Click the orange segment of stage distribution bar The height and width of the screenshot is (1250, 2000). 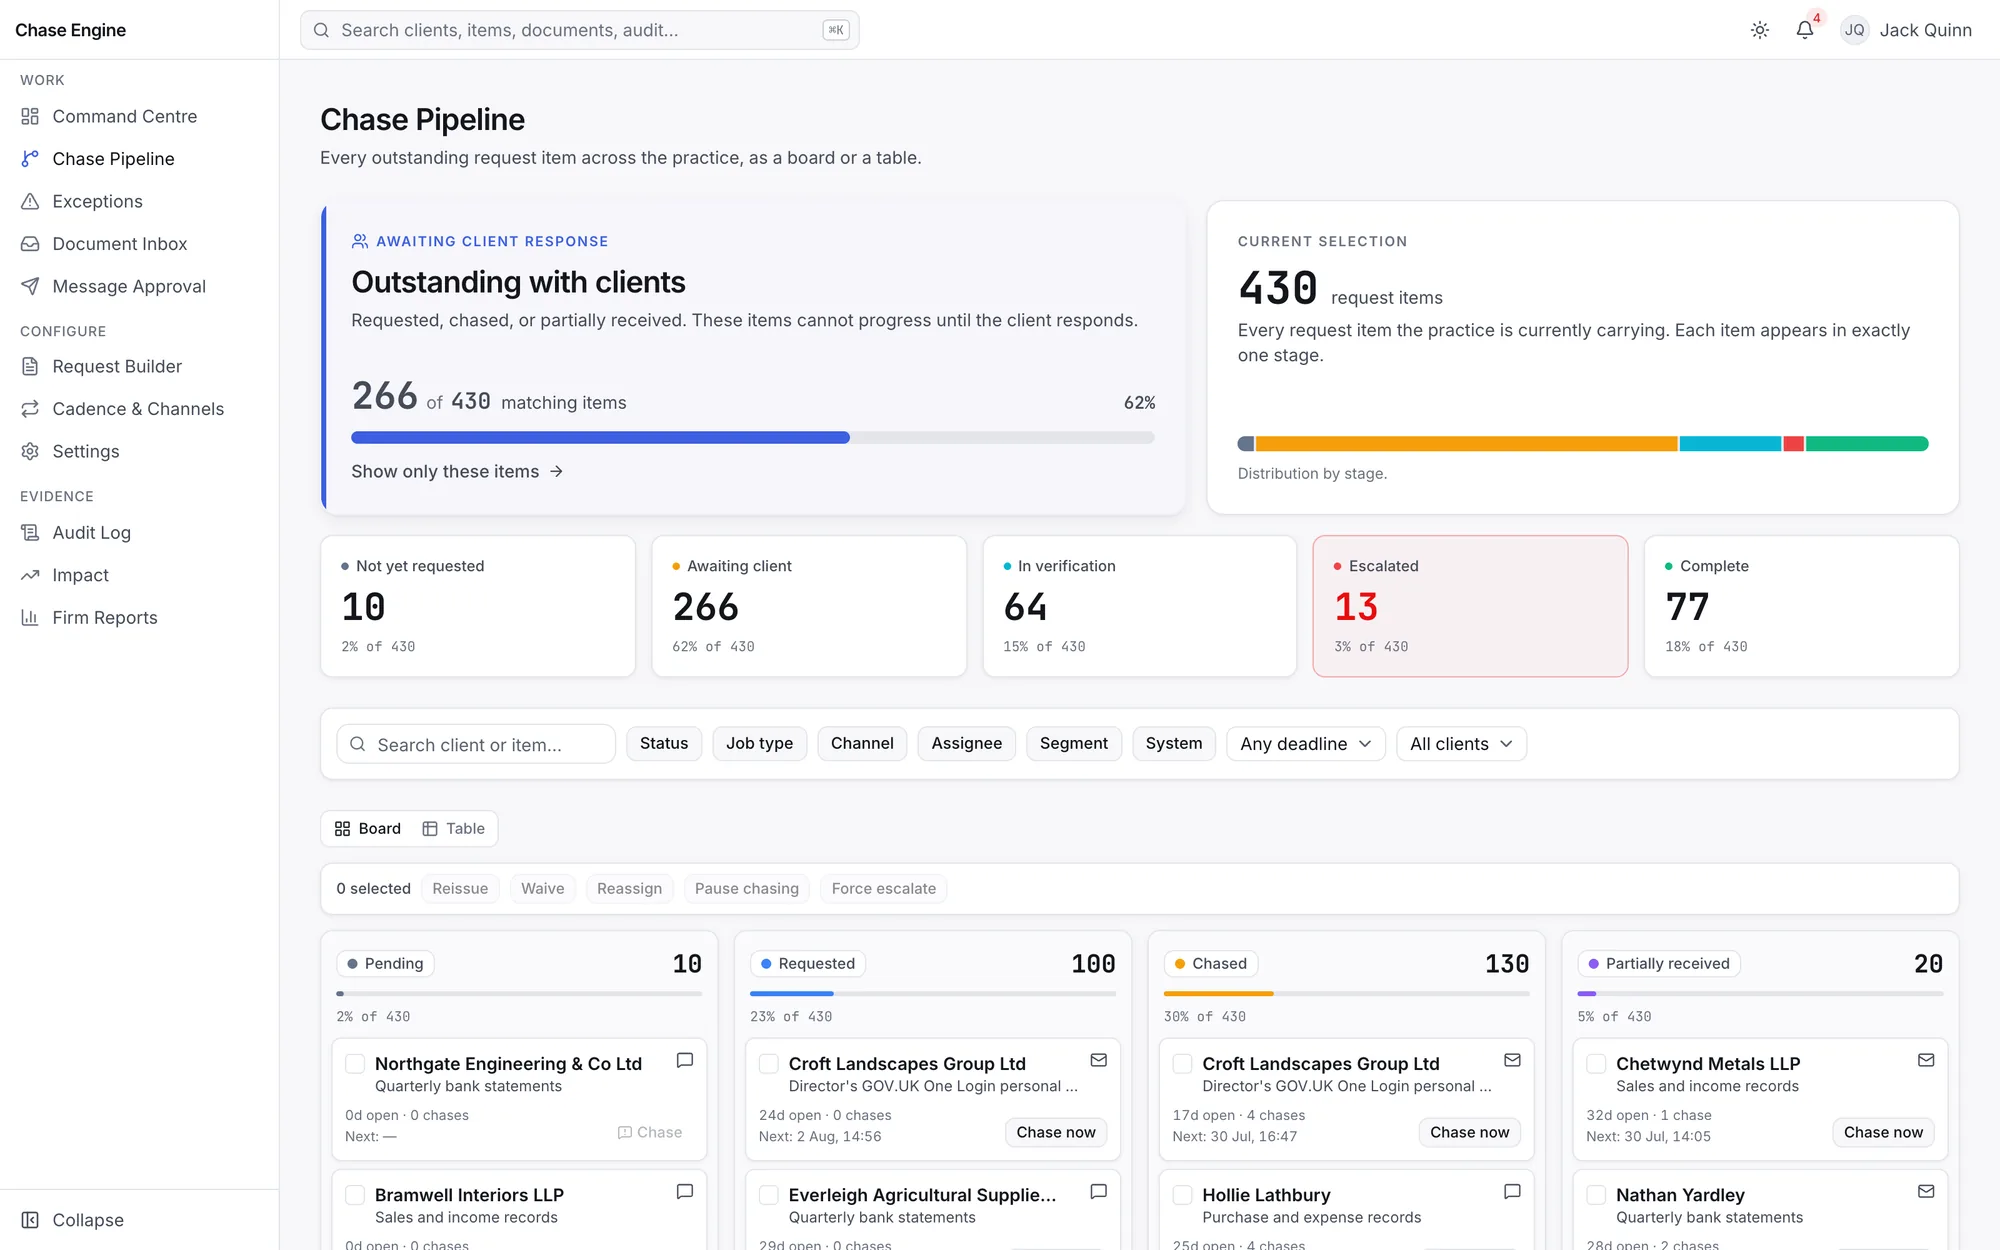tap(1466, 444)
